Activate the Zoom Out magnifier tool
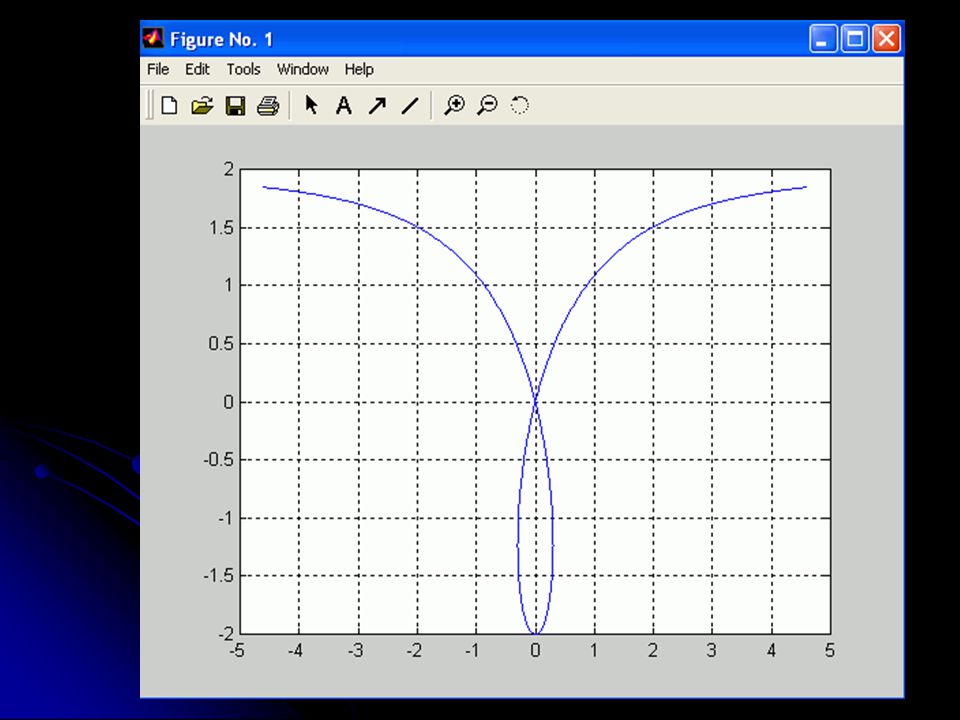This screenshot has height=720, width=960. (487, 105)
